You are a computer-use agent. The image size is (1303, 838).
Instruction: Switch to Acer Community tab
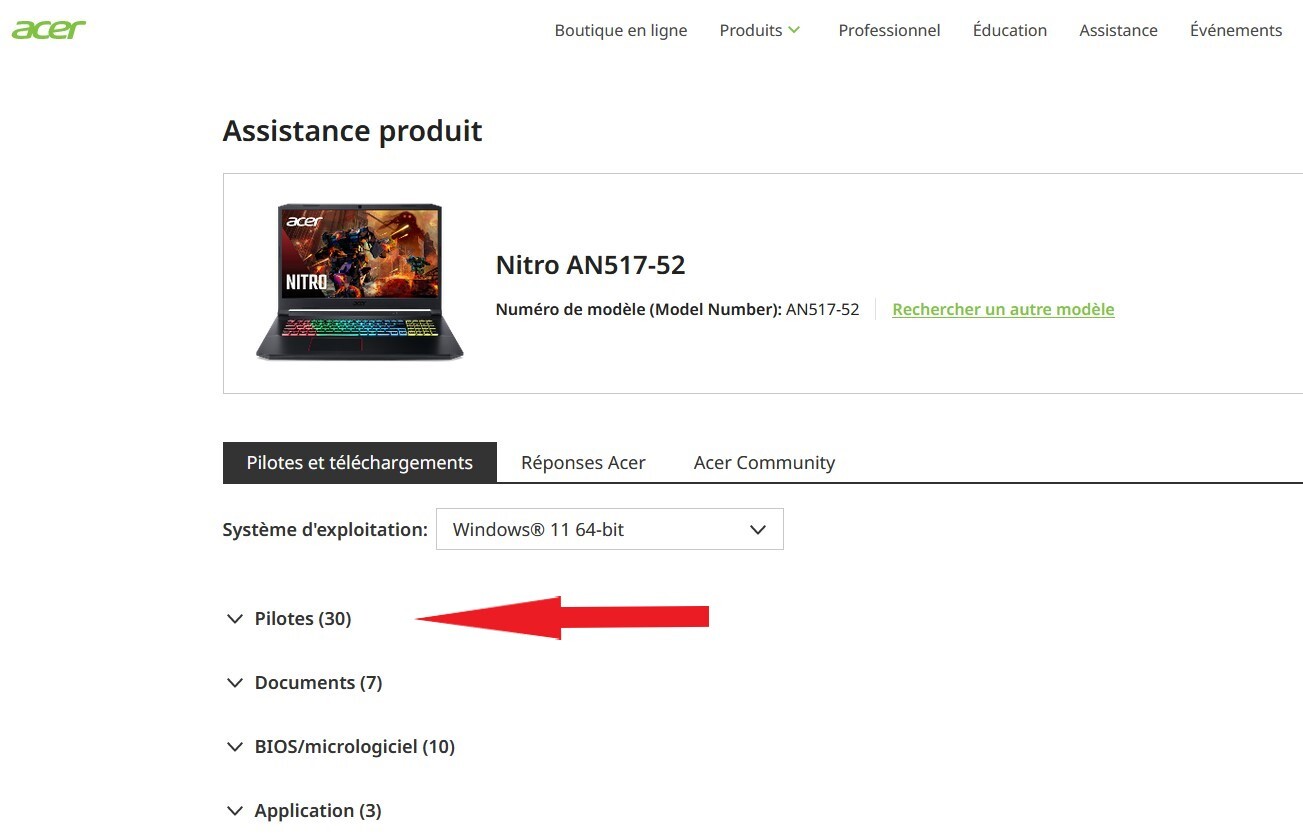point(764,463)
